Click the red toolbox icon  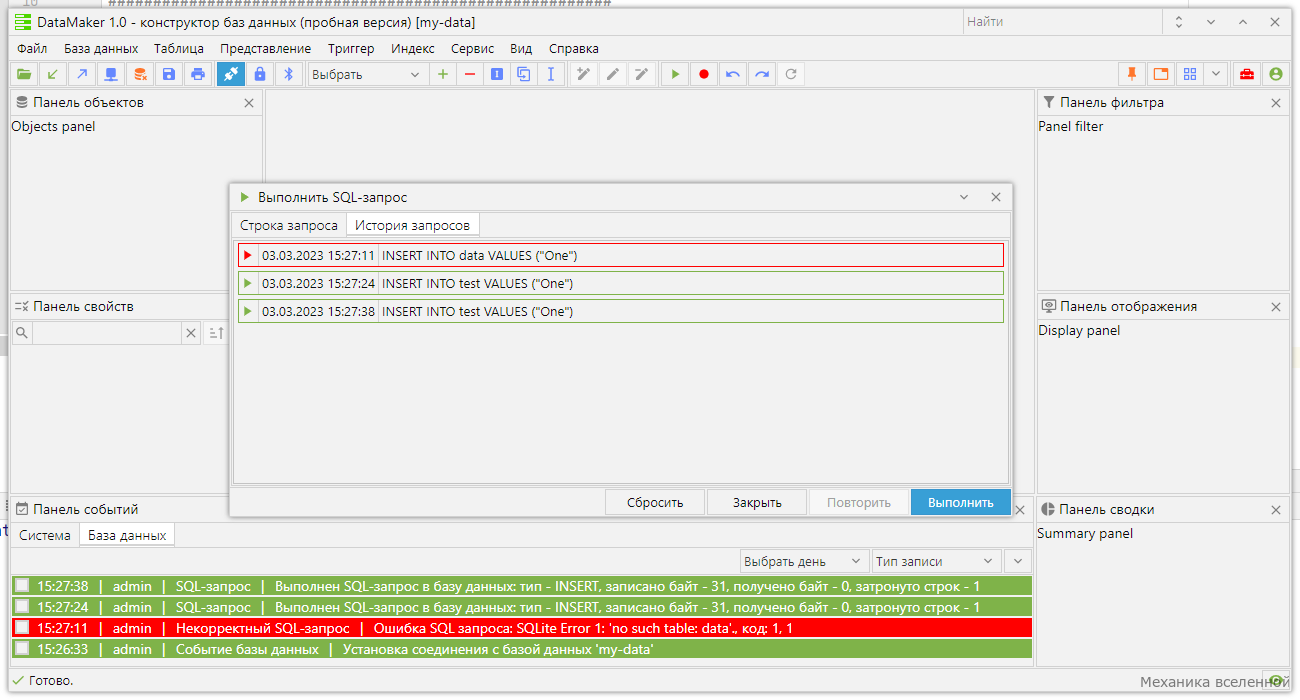tap(1246, 74)
